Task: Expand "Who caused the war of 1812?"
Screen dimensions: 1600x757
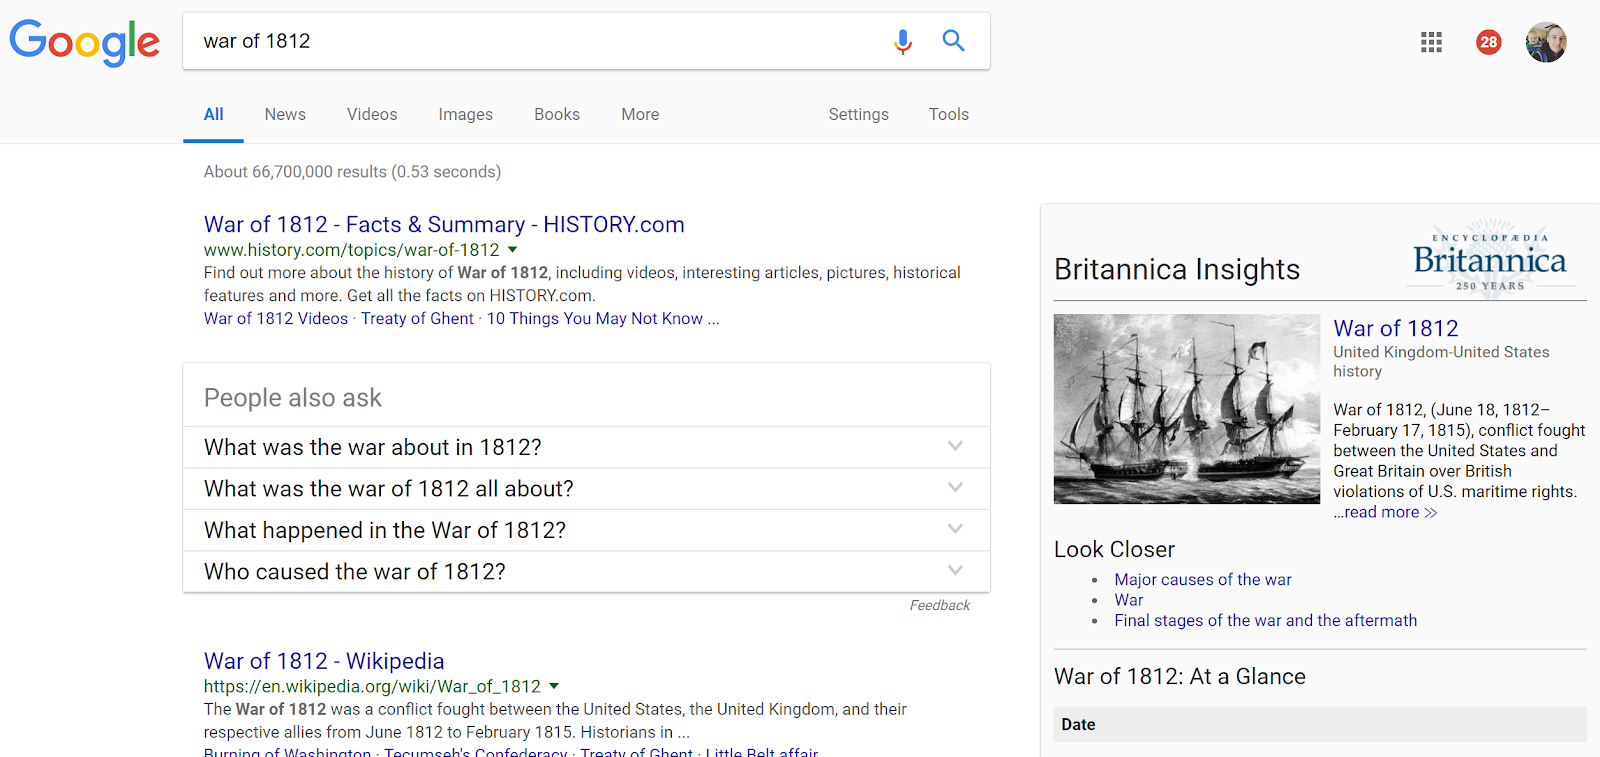Action: tap(586, 572)
